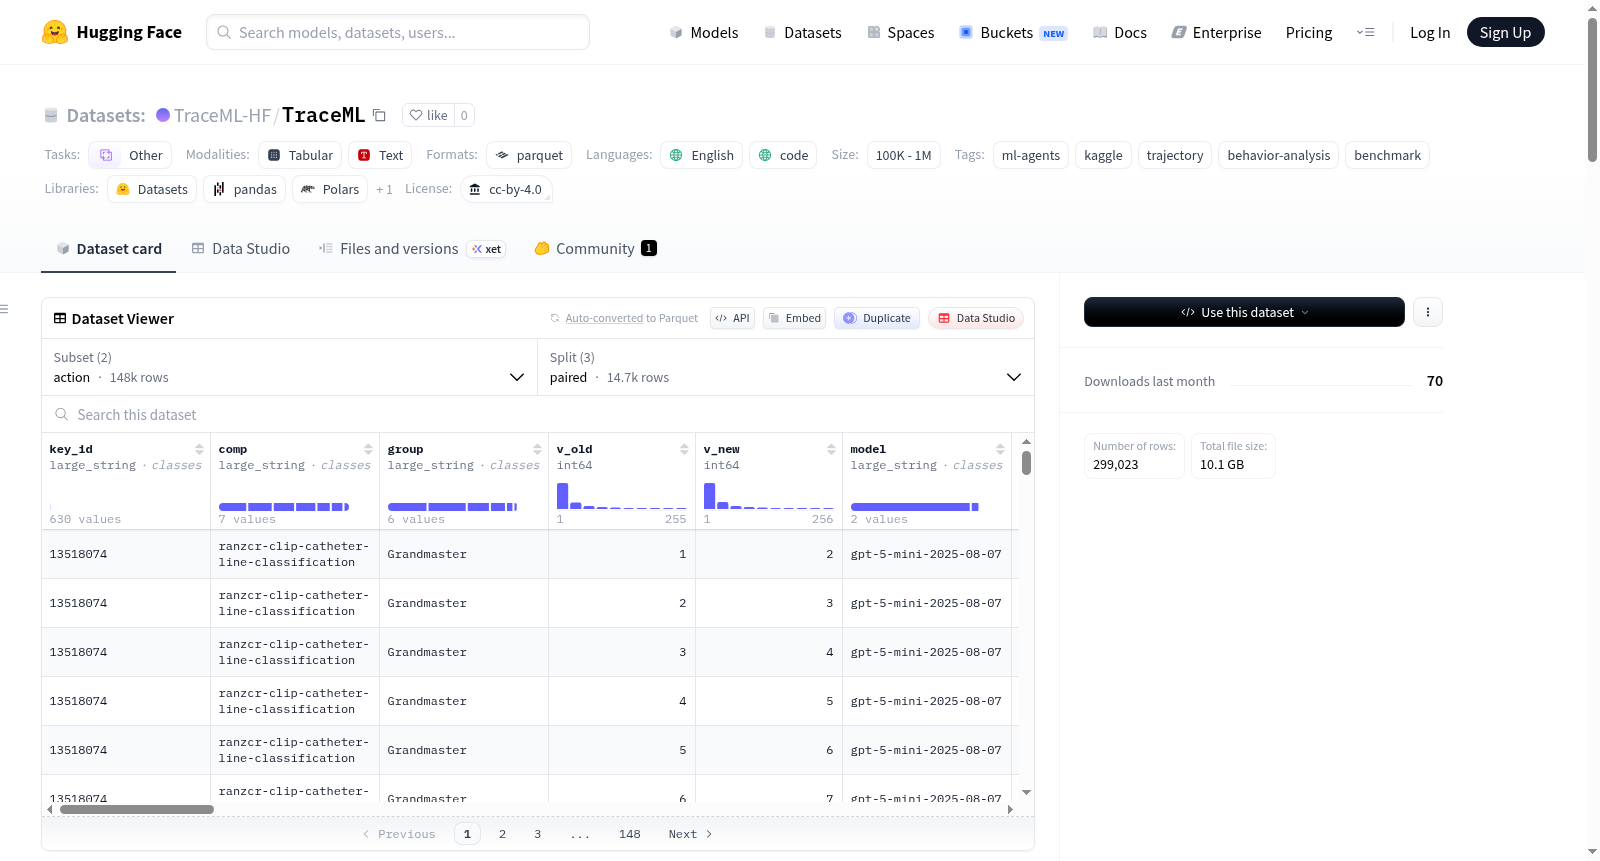Expand the Split paired dropdown
The width and height of the screenshot is (1600, 861).
pyautogui.click(x=786, y=367)
